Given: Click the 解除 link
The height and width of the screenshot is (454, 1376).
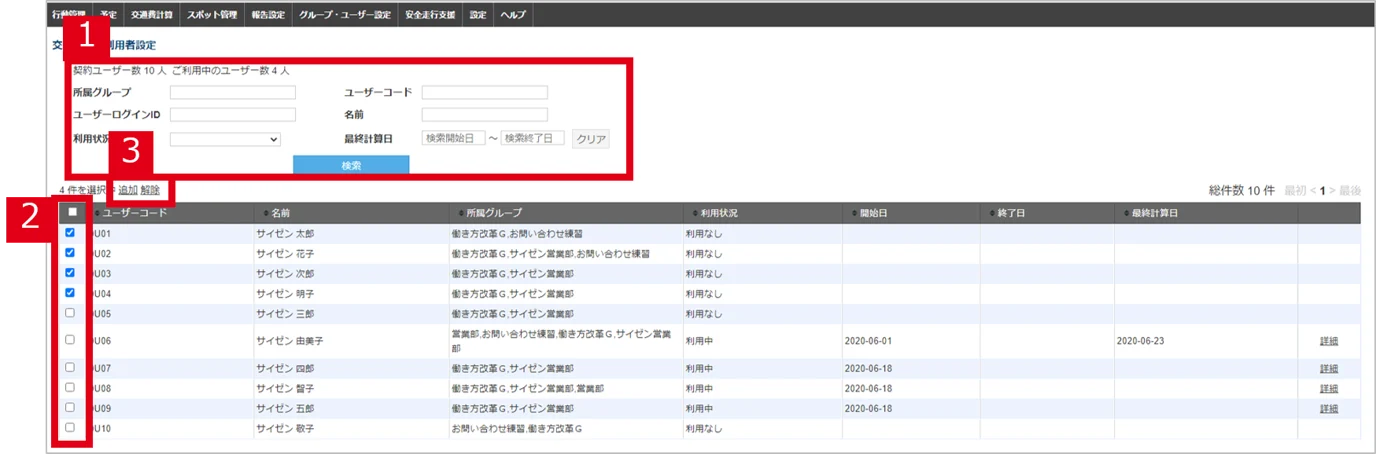Looking at the screenshot, I should 150,190.
